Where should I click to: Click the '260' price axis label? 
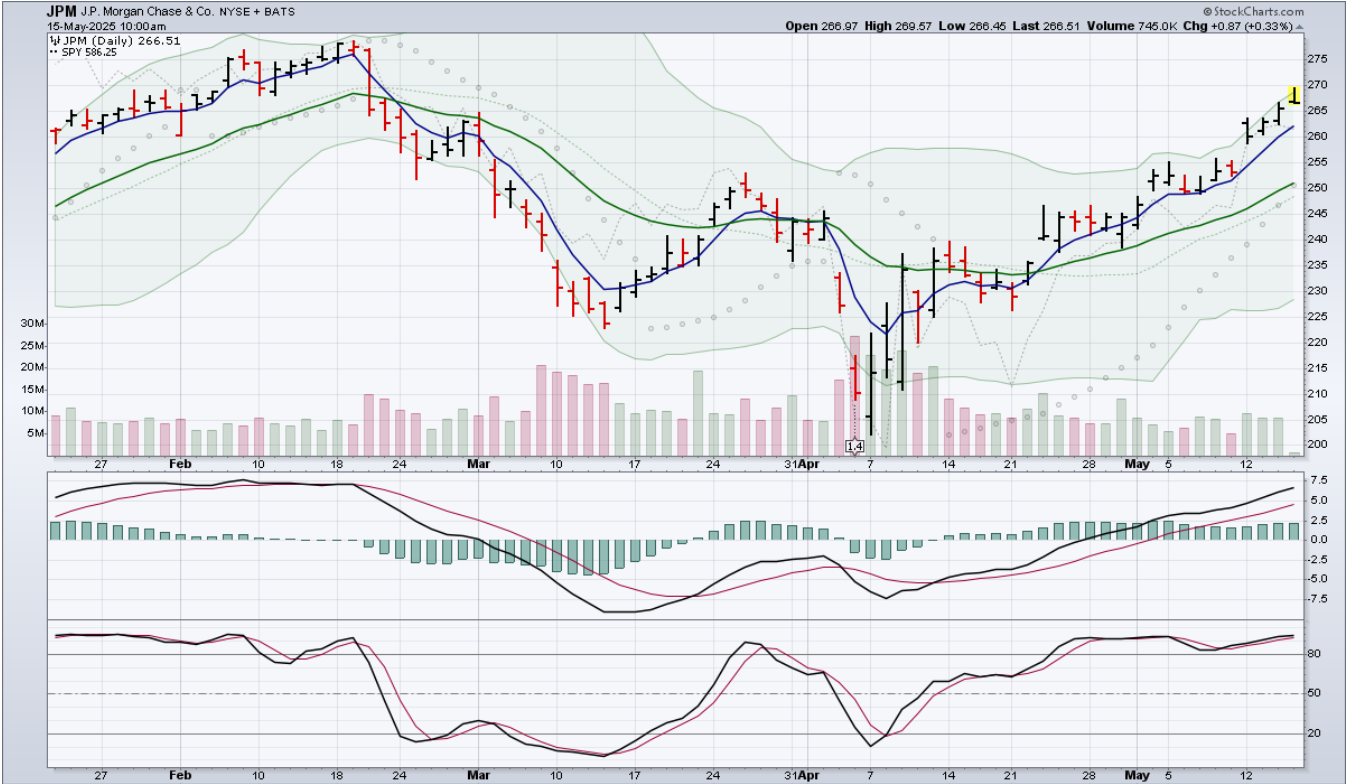click(x=1318, y=137)
